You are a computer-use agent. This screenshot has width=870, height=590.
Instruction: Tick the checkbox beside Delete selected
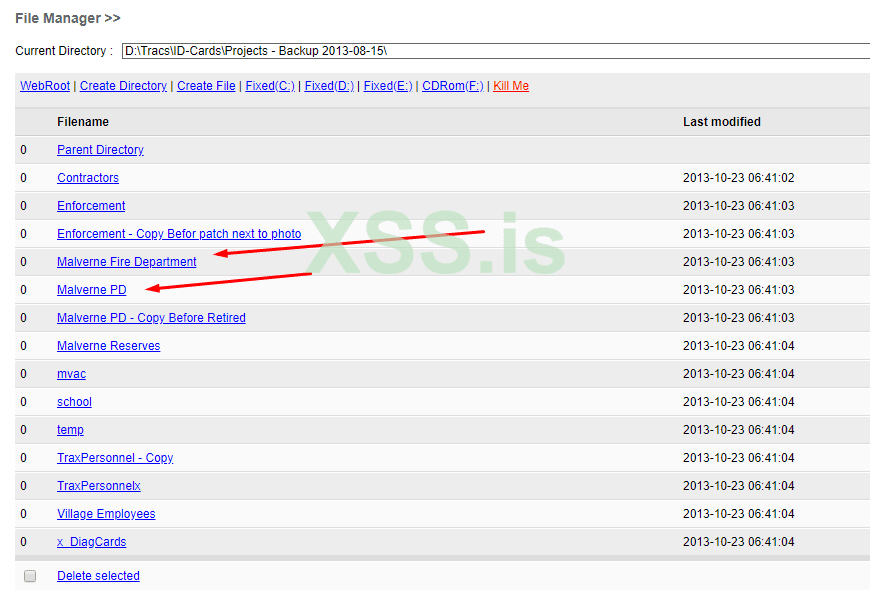point(30,576)
